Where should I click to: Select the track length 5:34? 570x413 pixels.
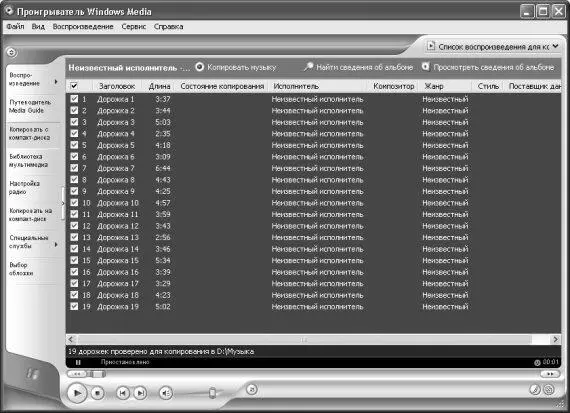(162, 260)
